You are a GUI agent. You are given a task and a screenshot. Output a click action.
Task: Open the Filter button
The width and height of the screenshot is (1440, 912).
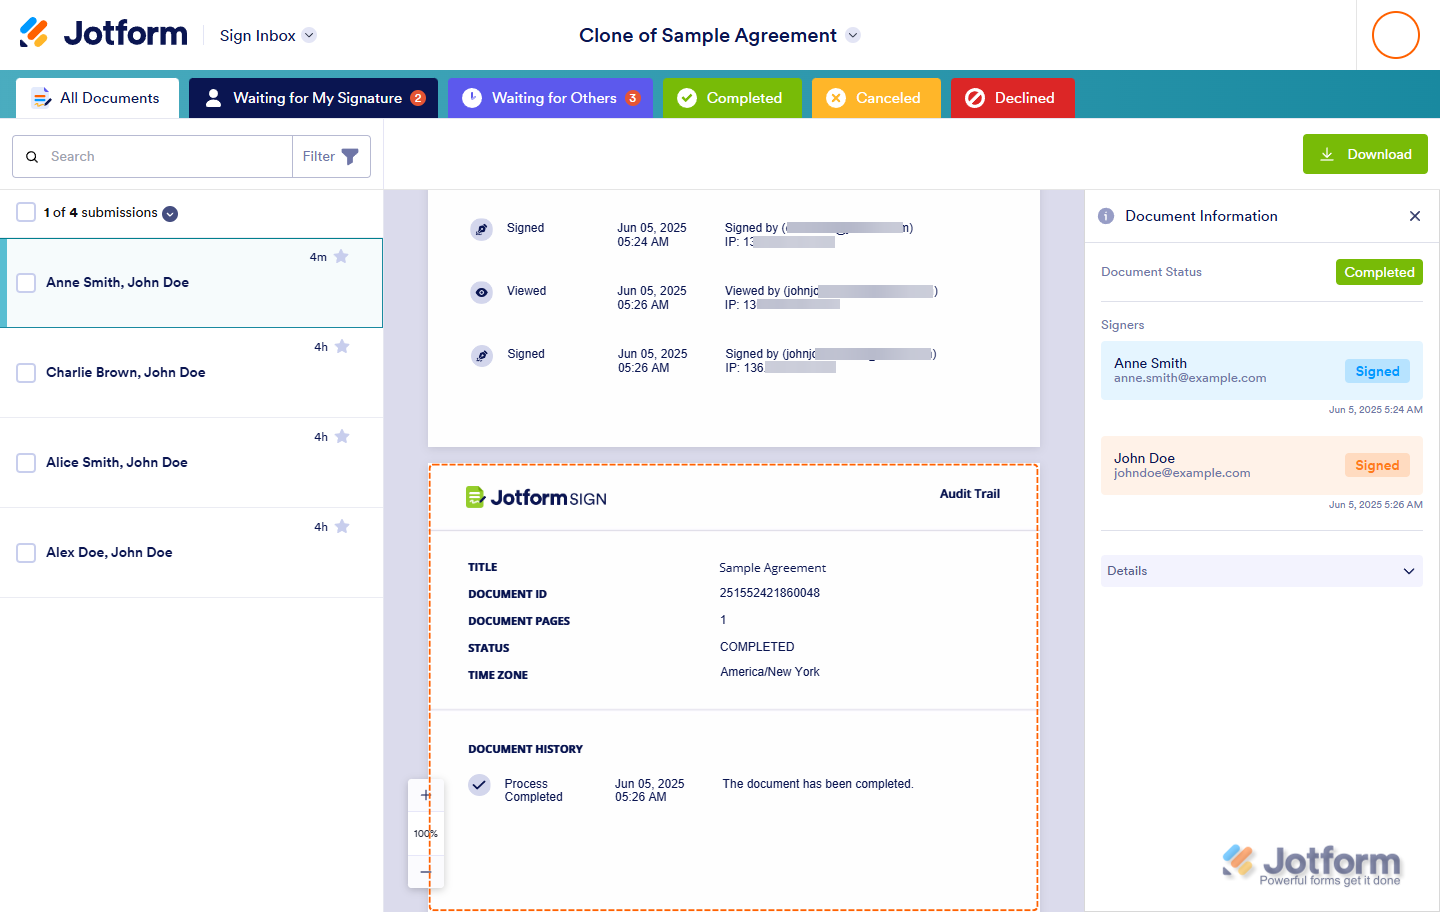click(331, 156)
